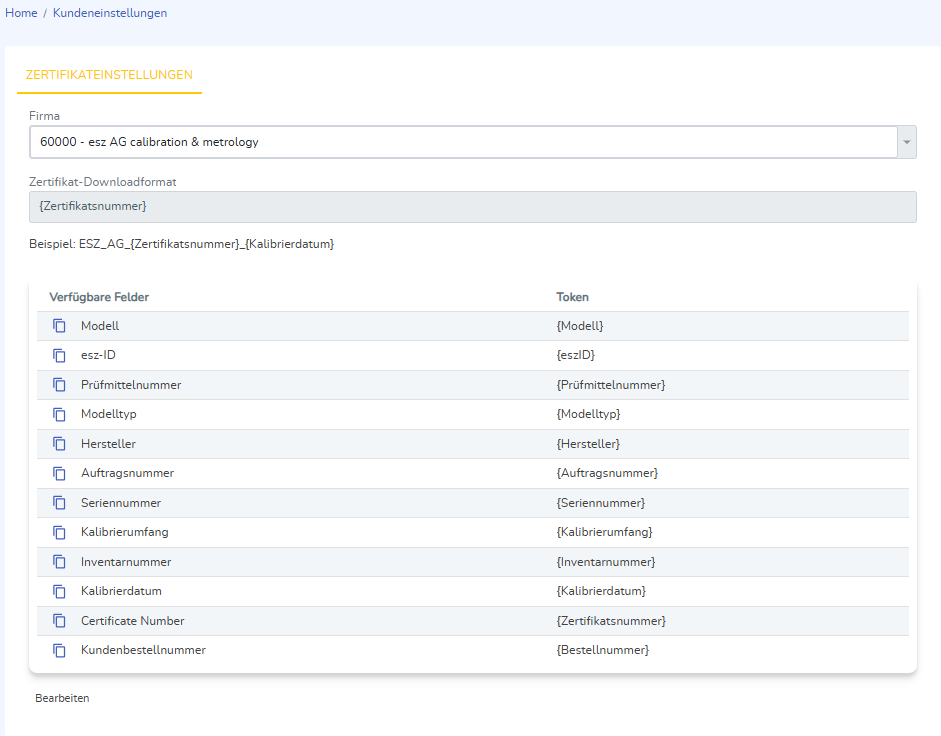Viewport: 941px width, 736px height.
Task: Copy the Auftragsnummer token icon
Action: click(59, 473)
